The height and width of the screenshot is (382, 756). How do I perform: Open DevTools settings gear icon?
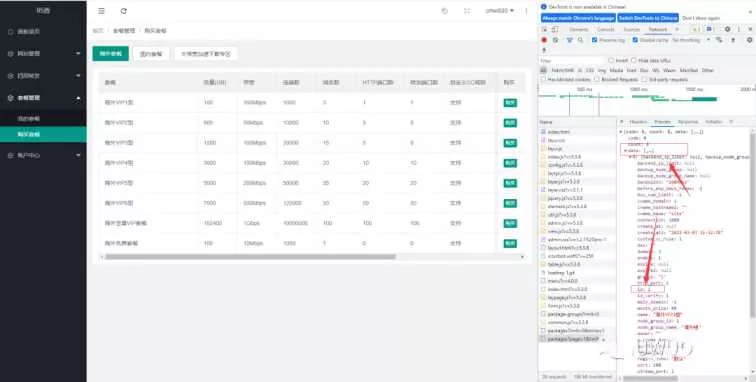click(x=728, y=29)
